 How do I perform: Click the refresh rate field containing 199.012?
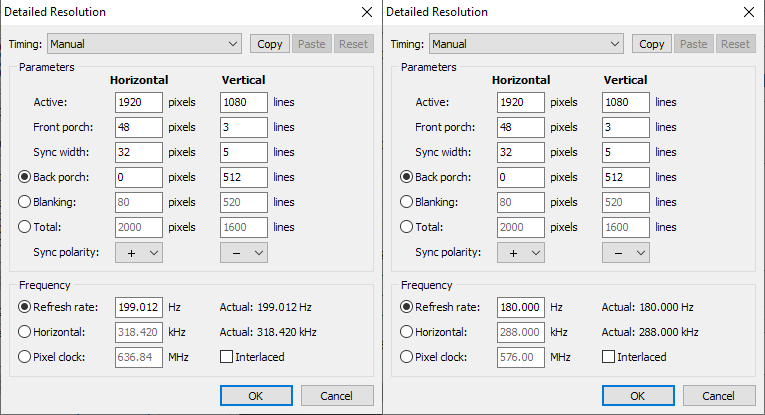tap(138, 307)
